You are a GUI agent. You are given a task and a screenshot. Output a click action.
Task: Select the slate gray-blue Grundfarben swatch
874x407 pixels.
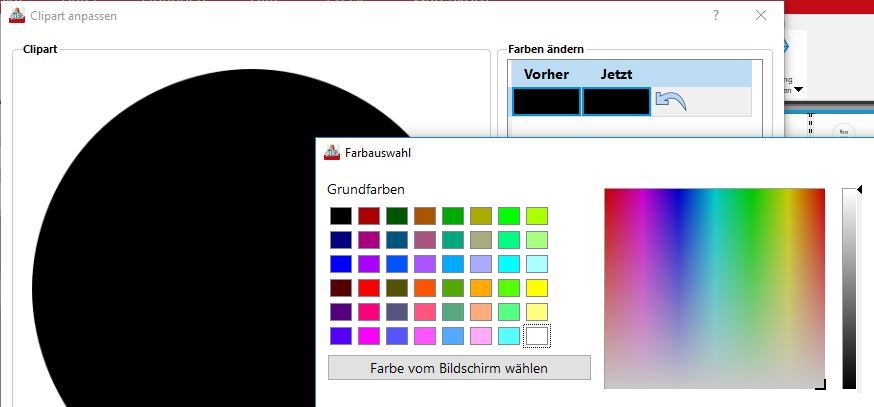(397, 312)
